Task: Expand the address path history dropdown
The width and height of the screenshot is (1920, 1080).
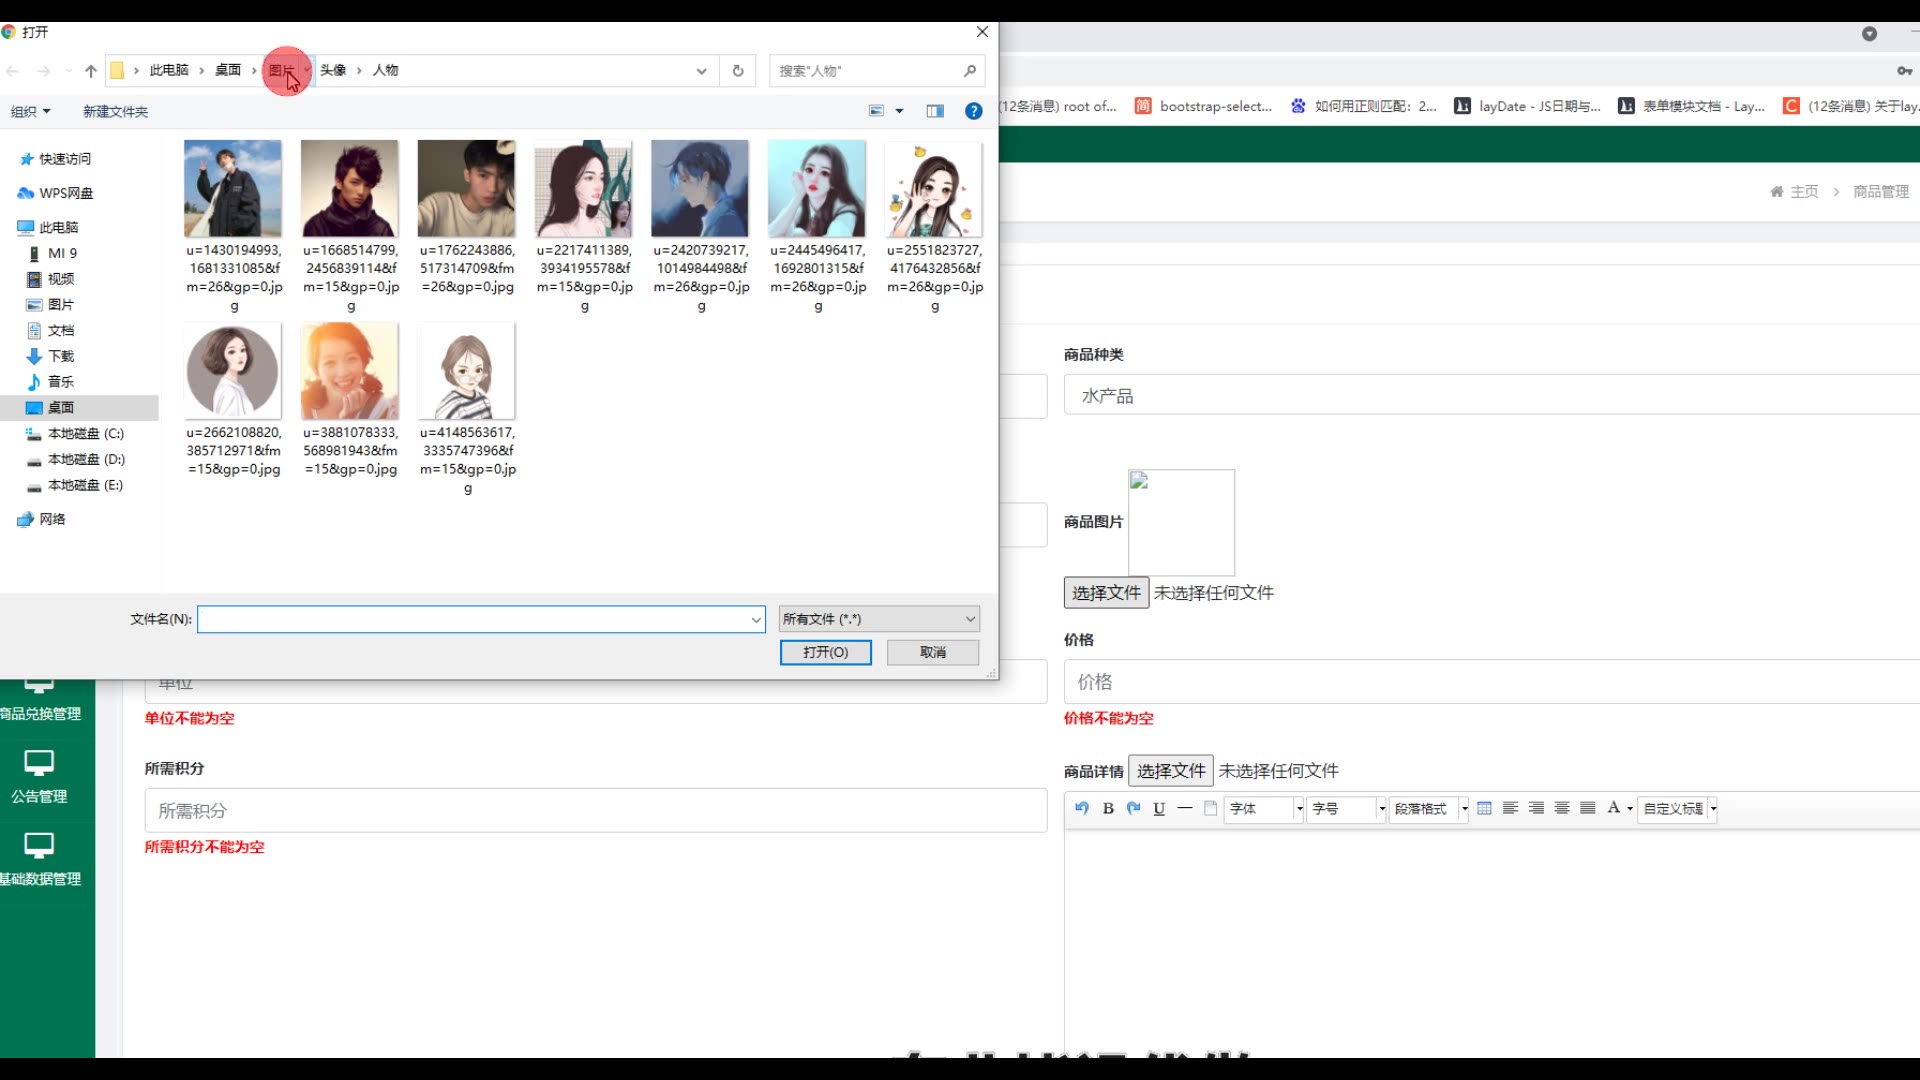Action: pyautogui.click(x=701, y=71)
